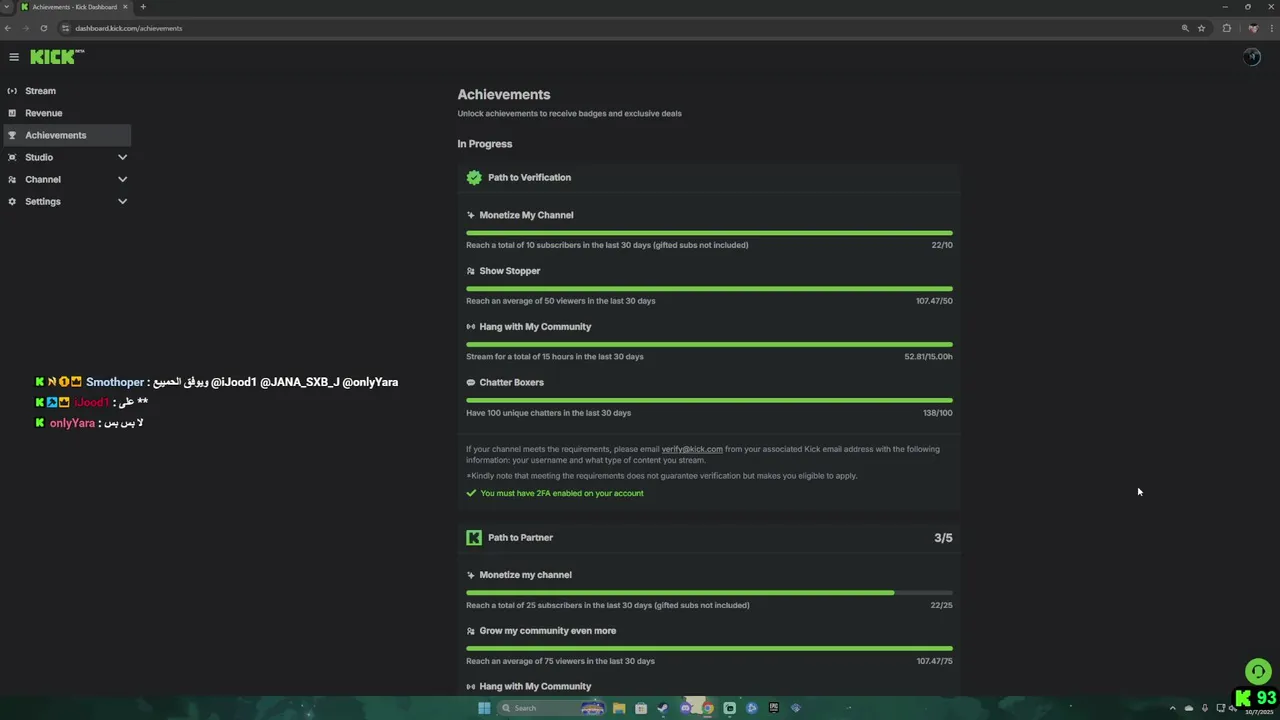Close the Achievements browser tab
Image resolution: width=1280 pixels, height=720 pixels.
click(125, 7)
